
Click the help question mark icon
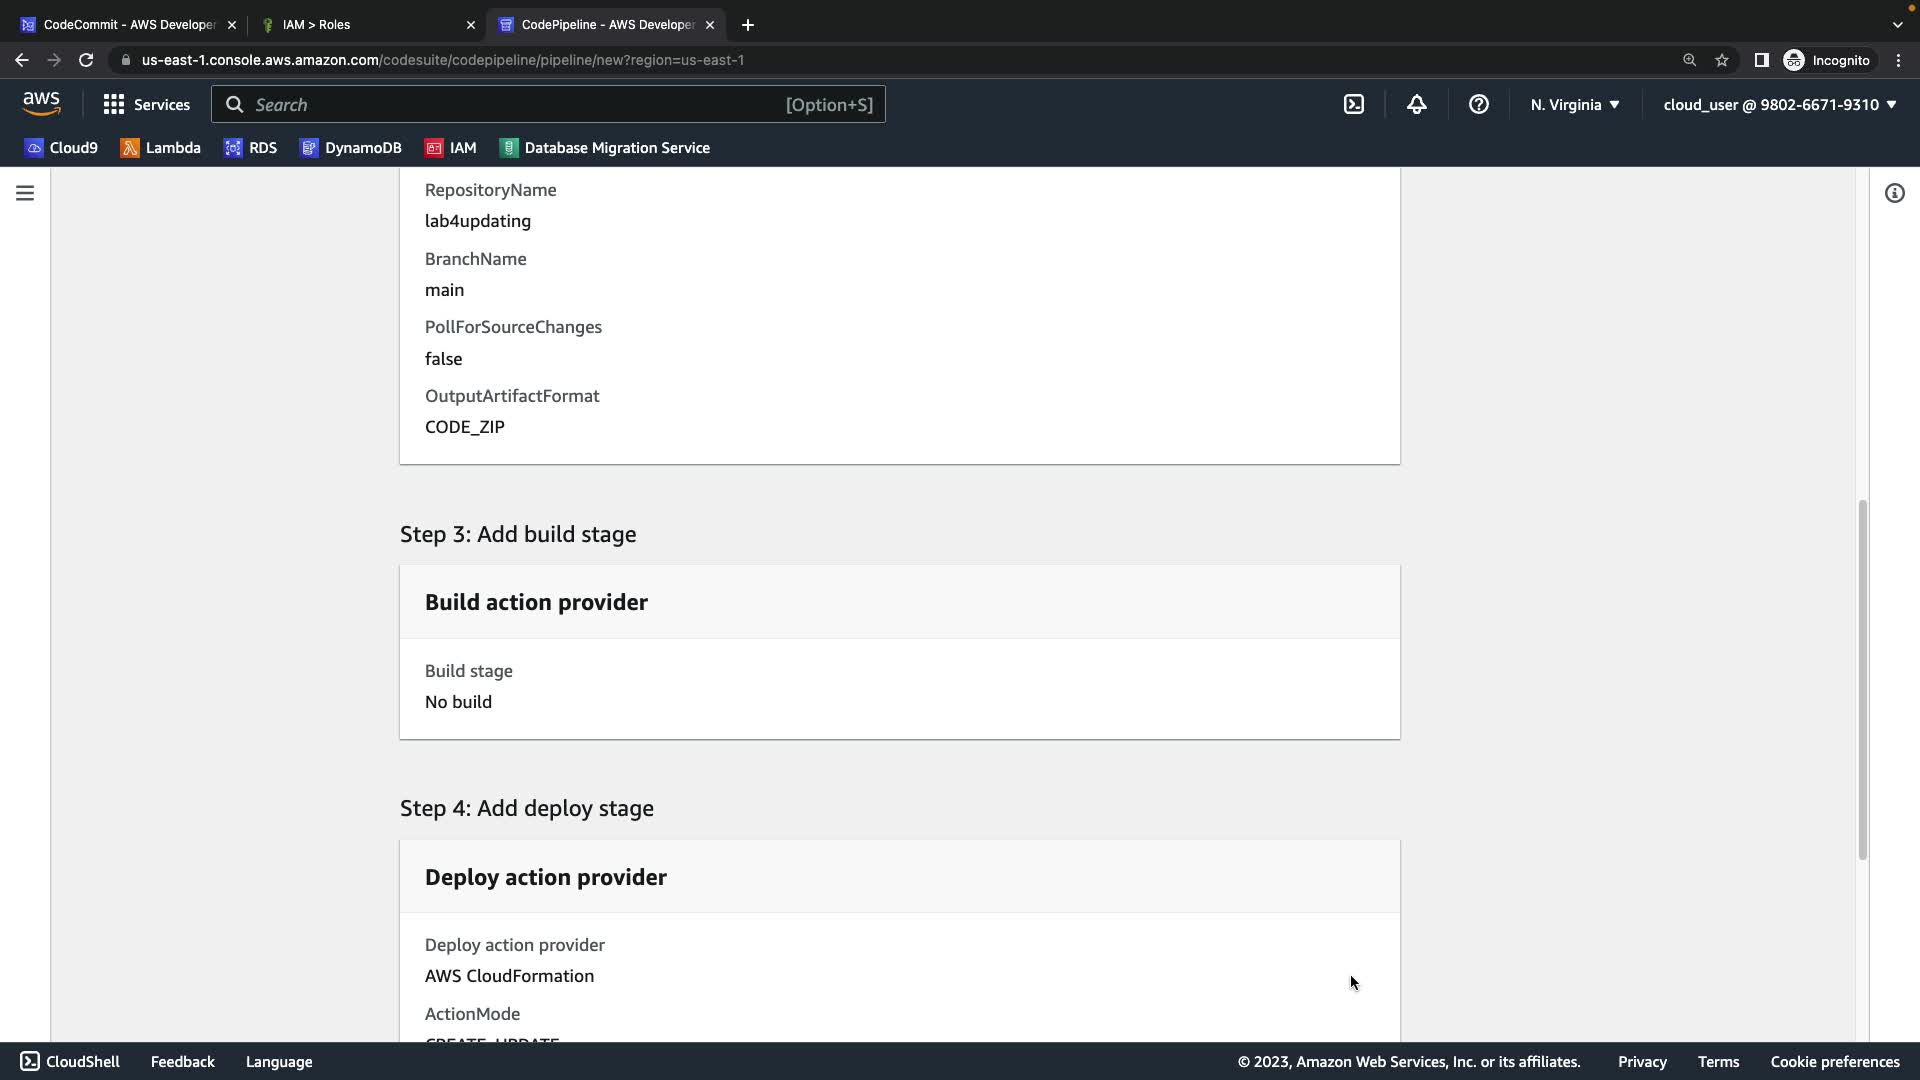[1478, 104]
